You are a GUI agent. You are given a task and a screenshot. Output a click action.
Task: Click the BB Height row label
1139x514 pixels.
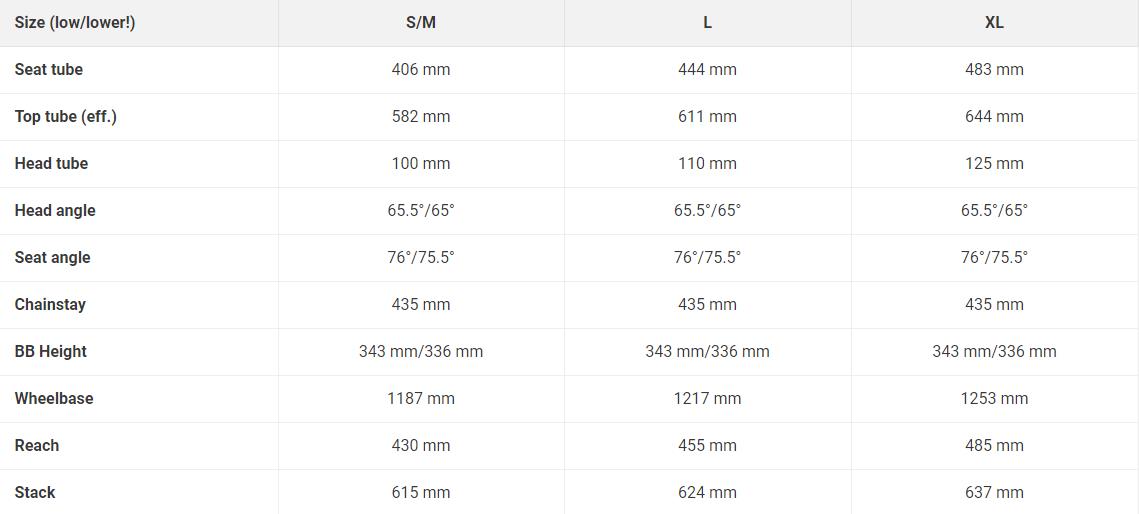[x=51, y=352]
